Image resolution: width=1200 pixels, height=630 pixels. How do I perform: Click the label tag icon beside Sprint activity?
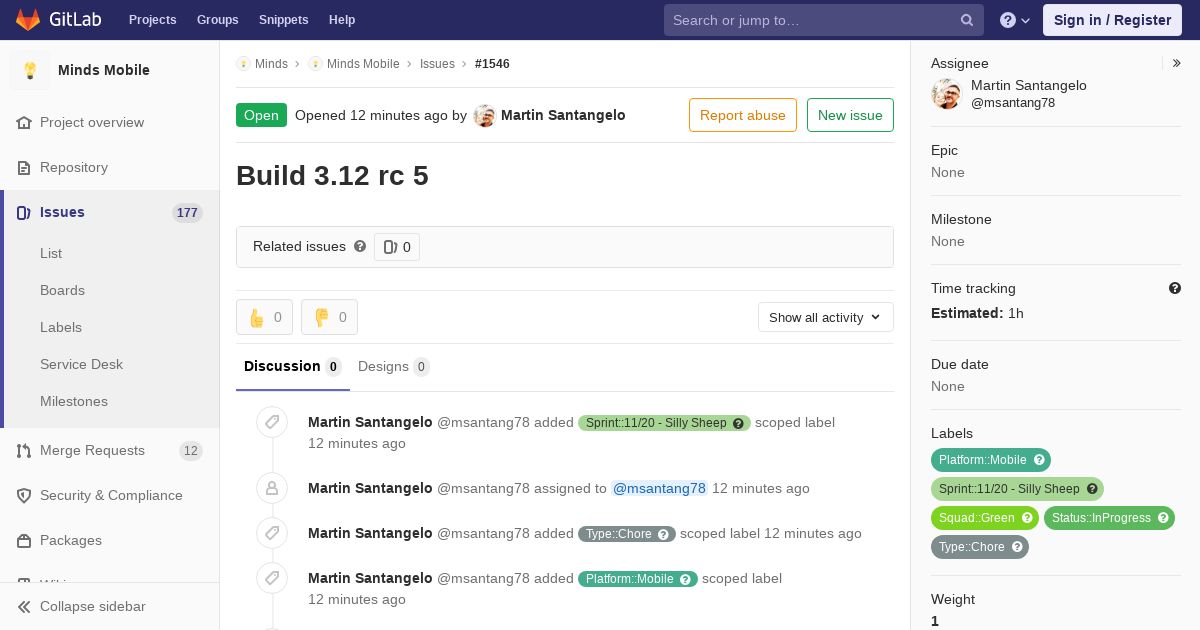point(272,422)
